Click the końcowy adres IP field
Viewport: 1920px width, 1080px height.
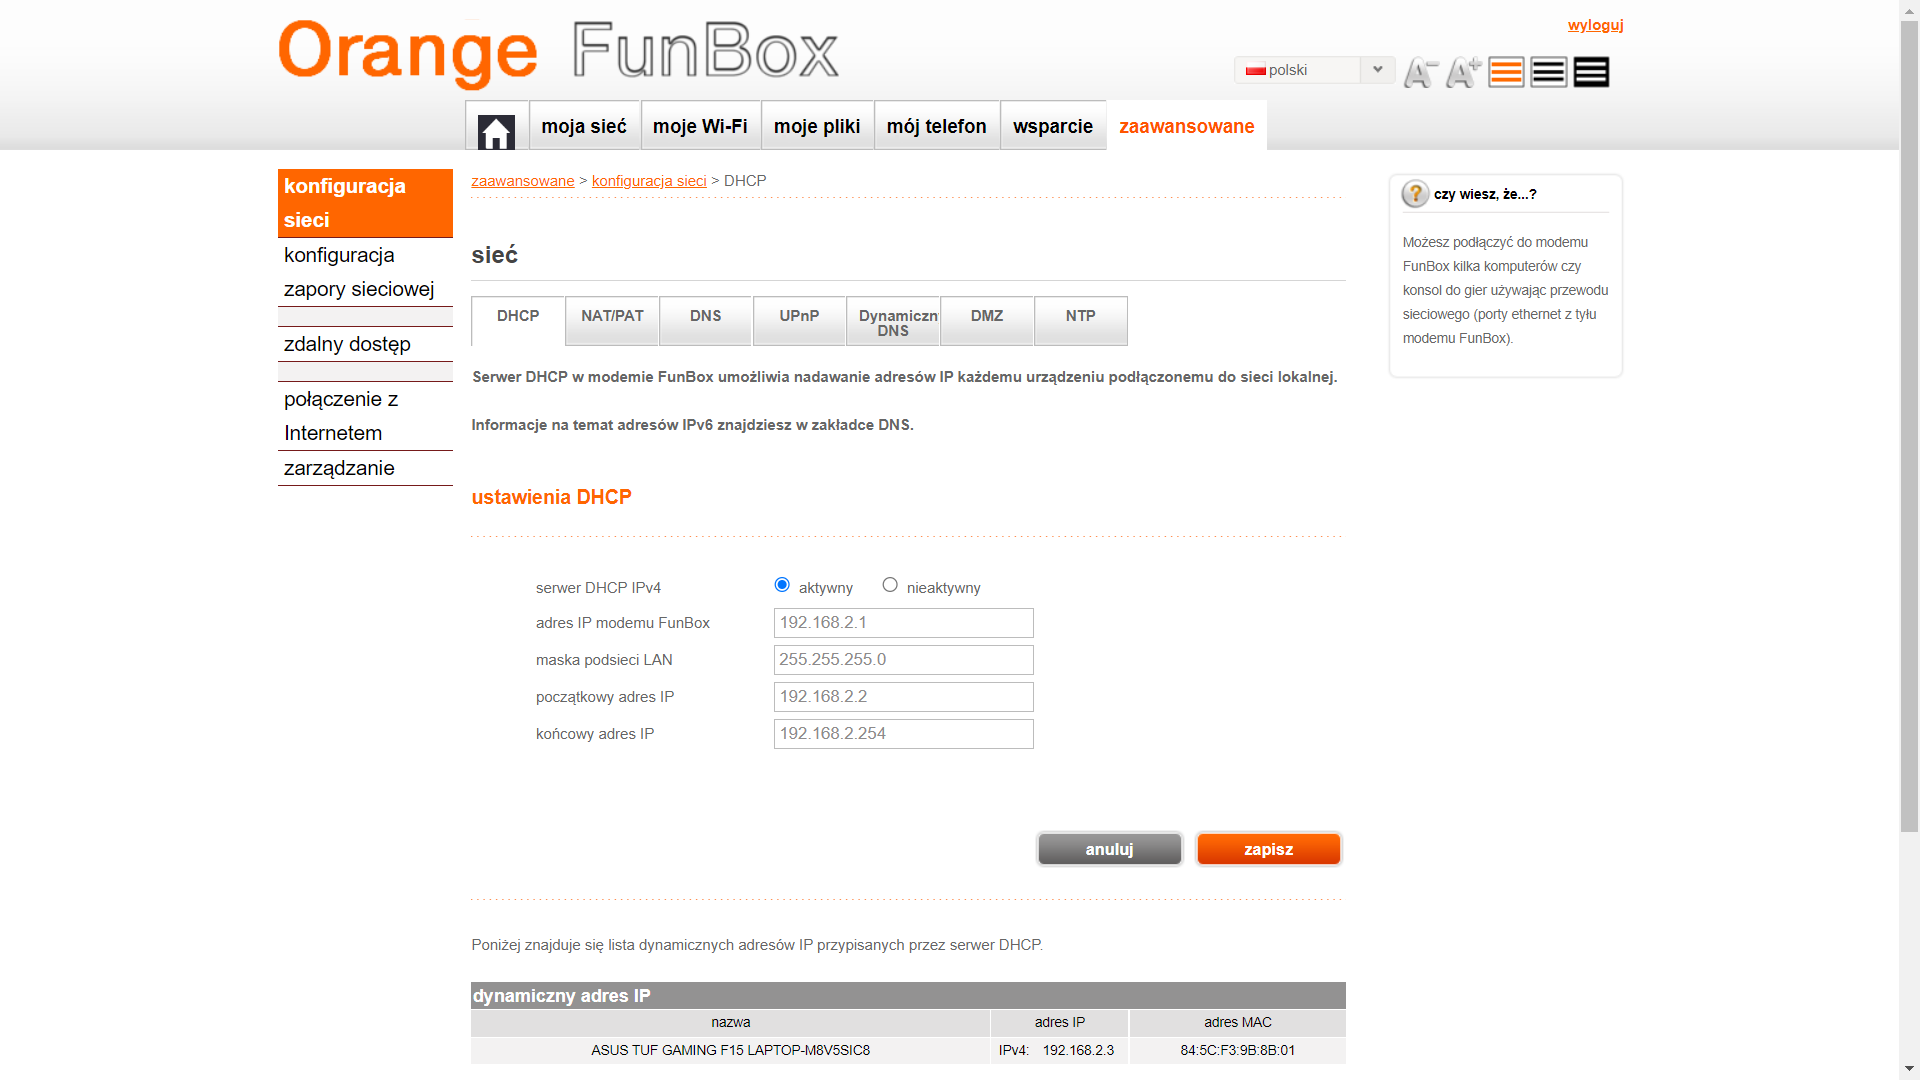904,734
